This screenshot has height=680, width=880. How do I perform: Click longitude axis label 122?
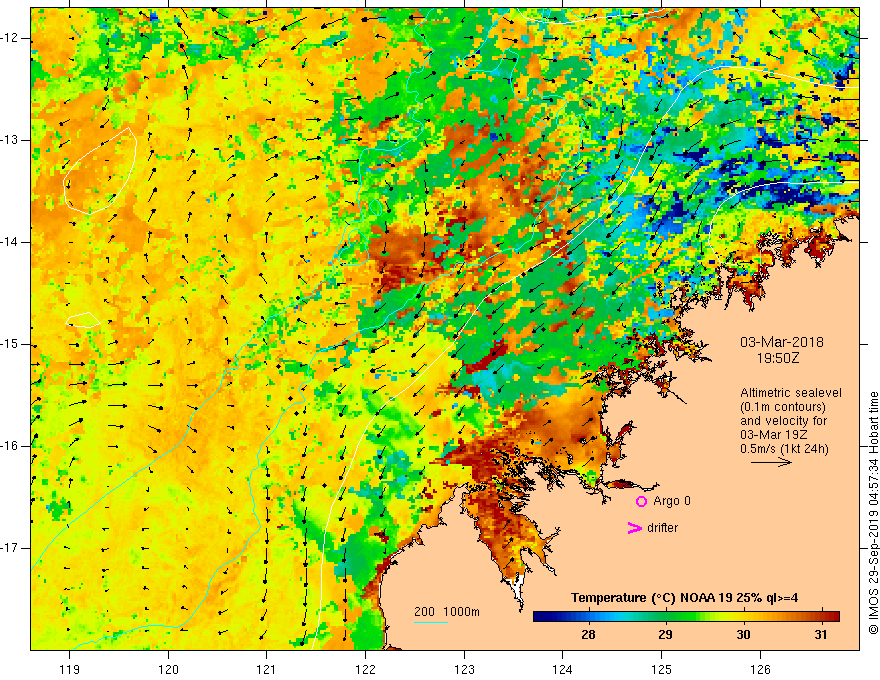pos(365,669)
